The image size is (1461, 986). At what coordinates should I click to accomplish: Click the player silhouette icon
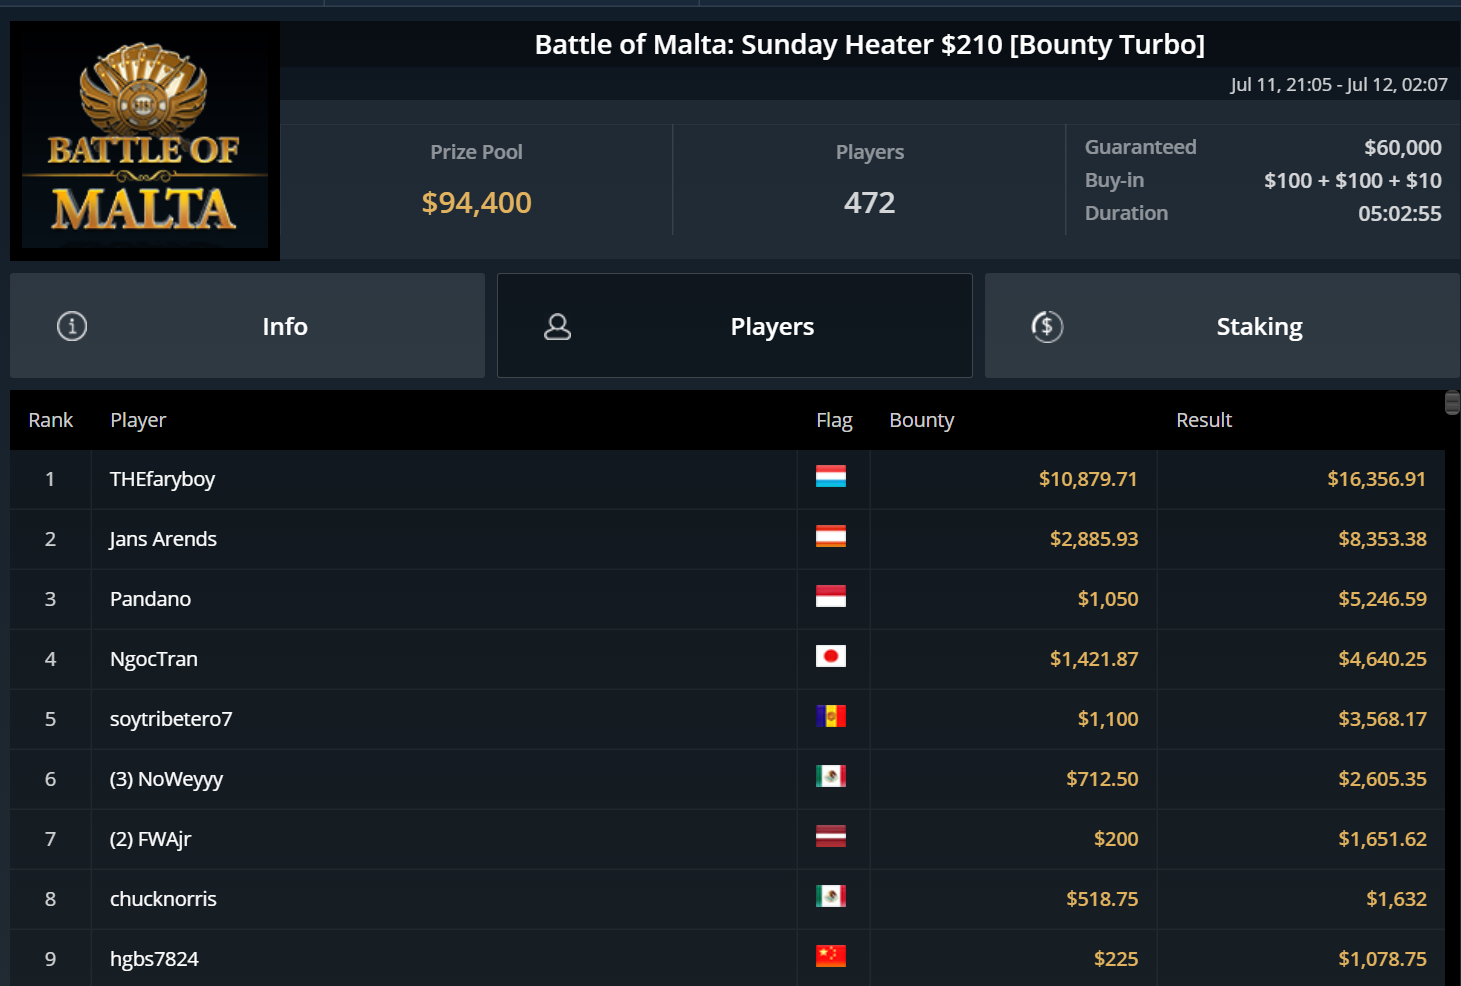click(557, 326)
